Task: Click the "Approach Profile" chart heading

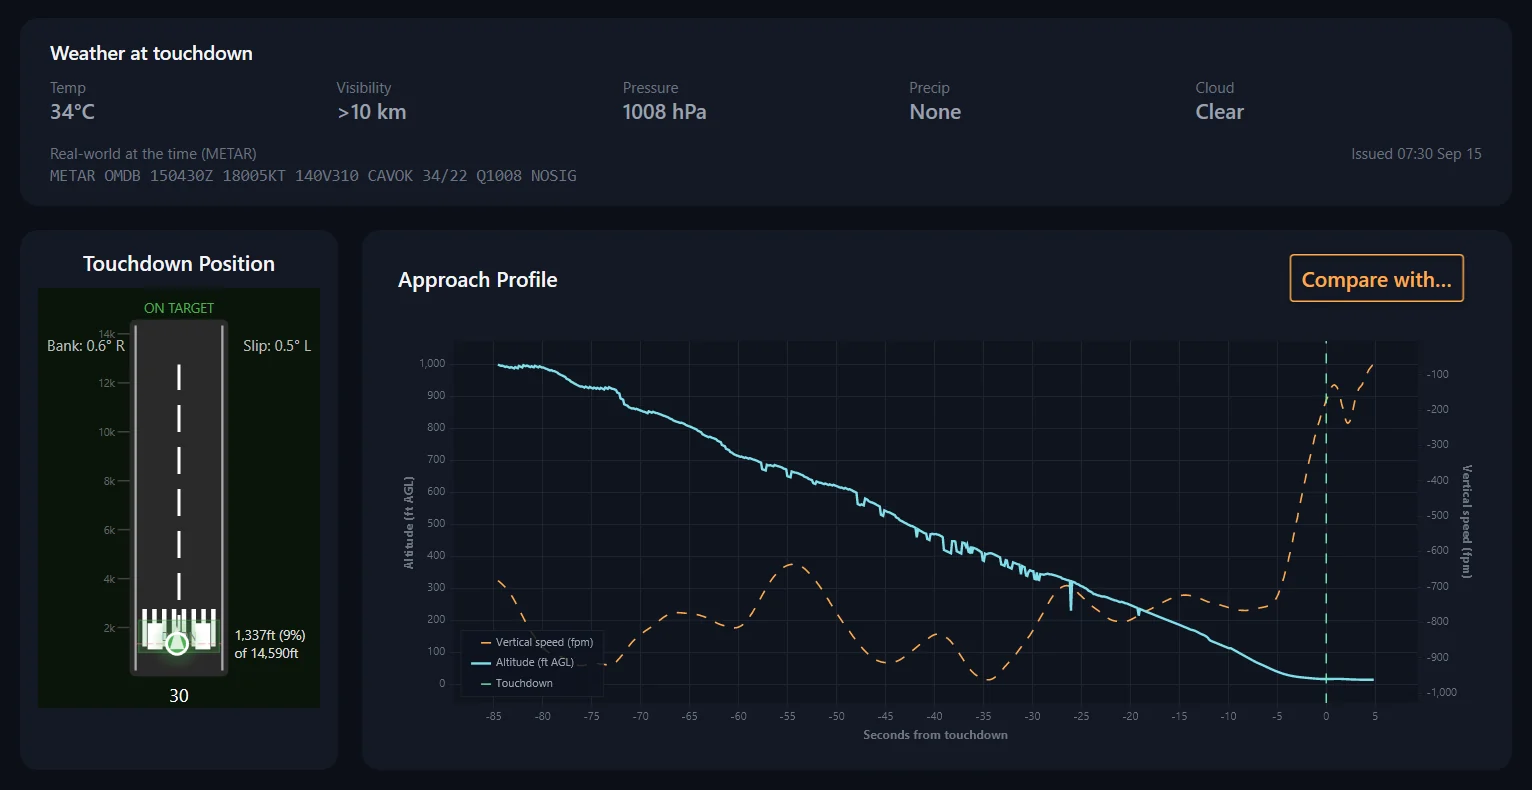Action: [478, 280]
